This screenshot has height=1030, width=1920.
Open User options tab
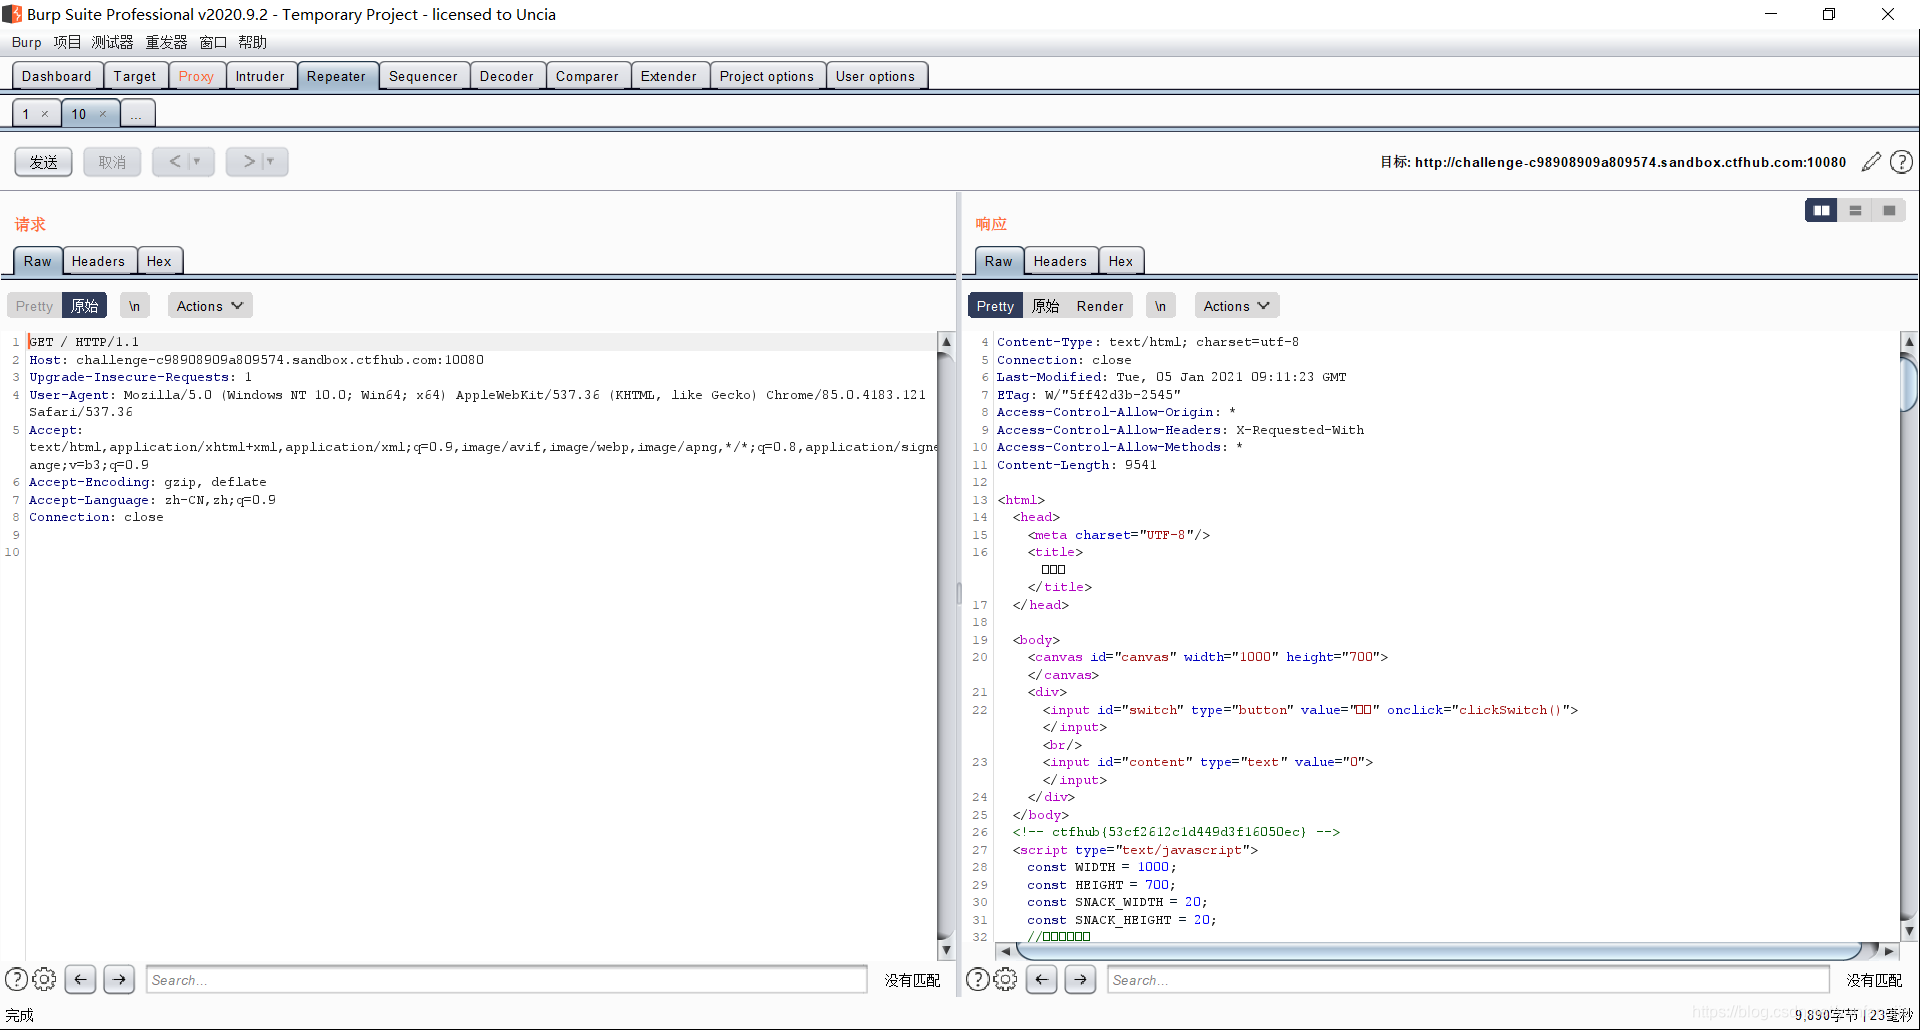click(x=875, y=76)
